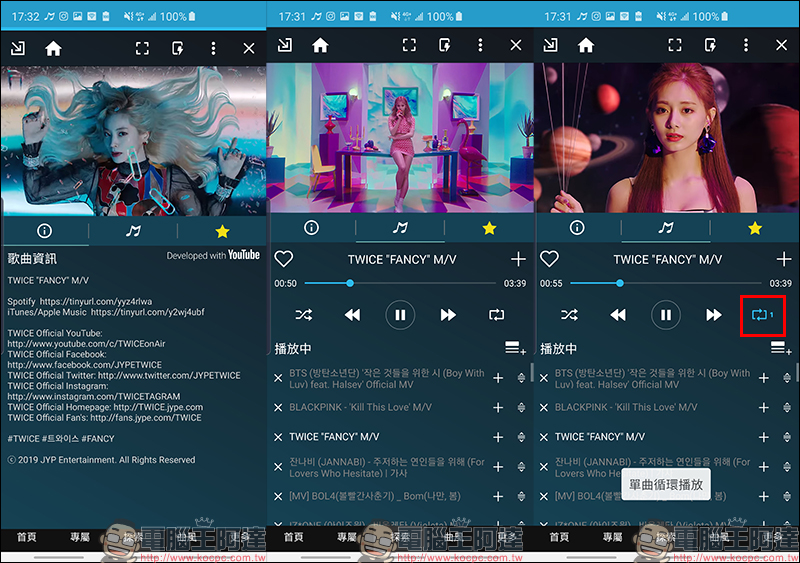Skip to next track in middle screen

pos(448,315)
